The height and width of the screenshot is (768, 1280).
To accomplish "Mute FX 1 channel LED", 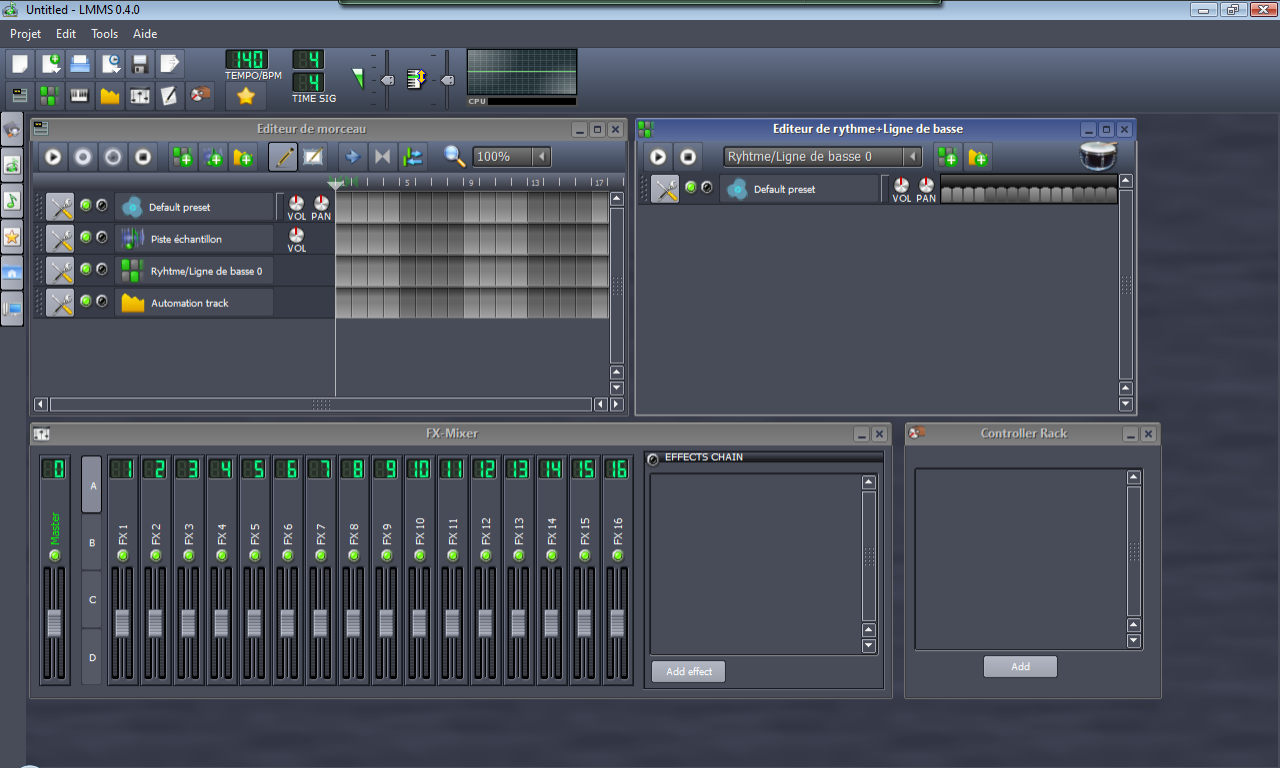I will pyautogui.click(x=122, y=555).
